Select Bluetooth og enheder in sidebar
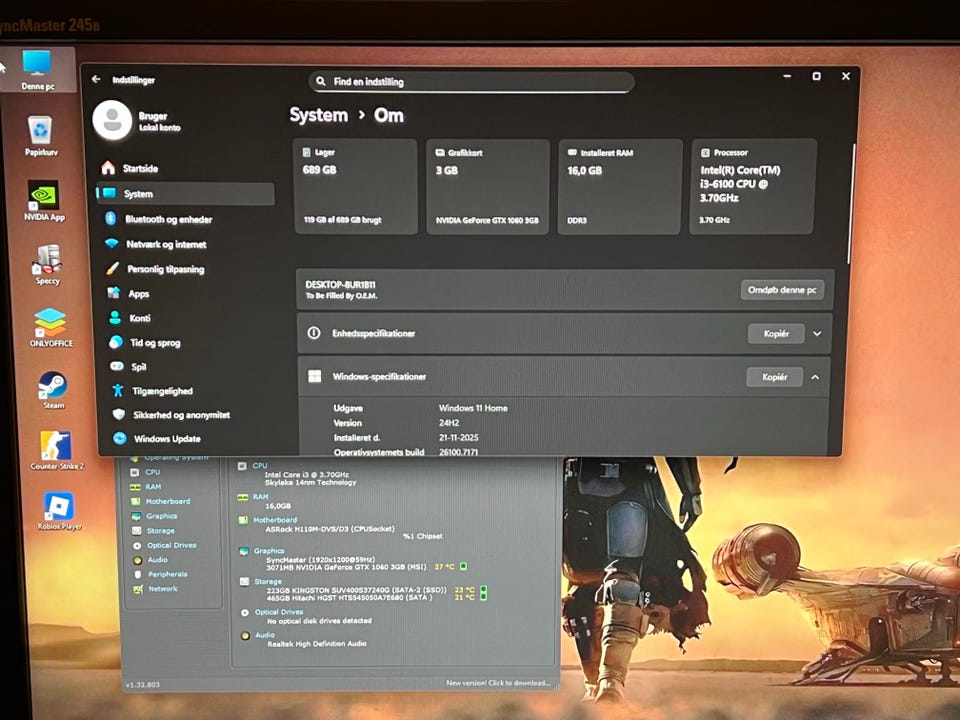Screen dimensions: 960x720 click(x=168, y=219)
